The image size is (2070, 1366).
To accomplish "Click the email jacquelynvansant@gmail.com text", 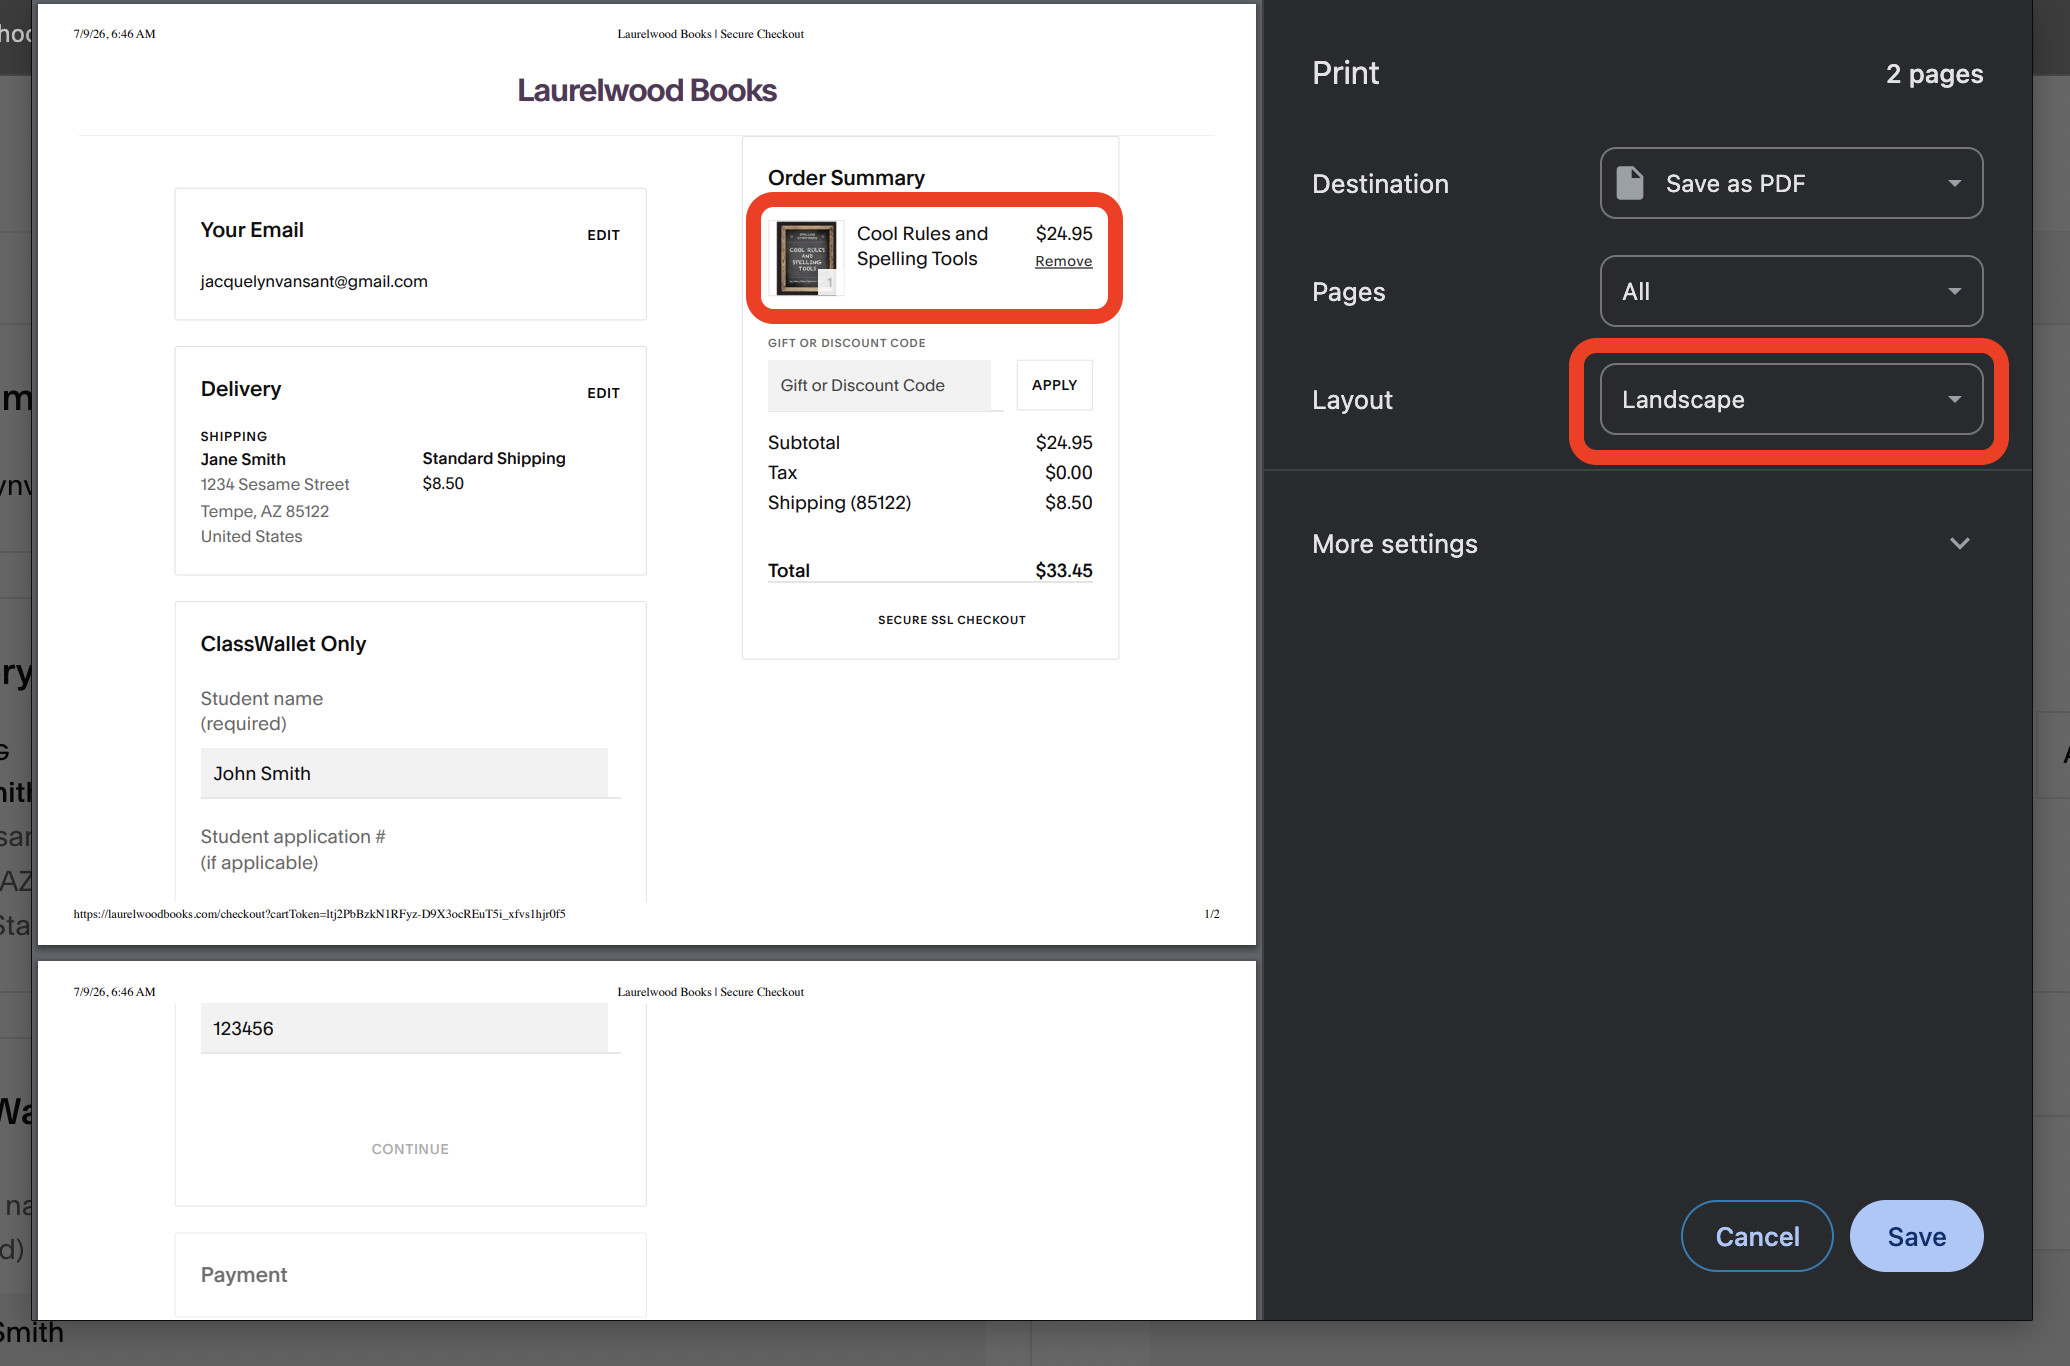I will 314,281.
